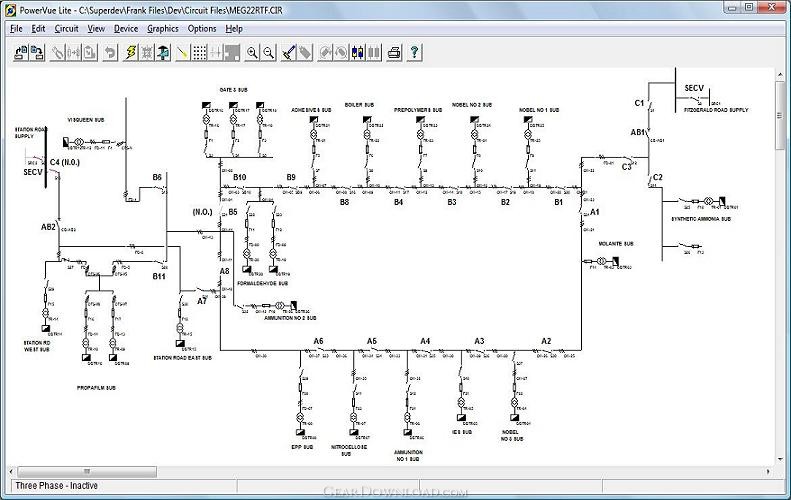Click the 'MOLANTE SUB' label
Screen dimensions: 791x500
pos(616,244)
